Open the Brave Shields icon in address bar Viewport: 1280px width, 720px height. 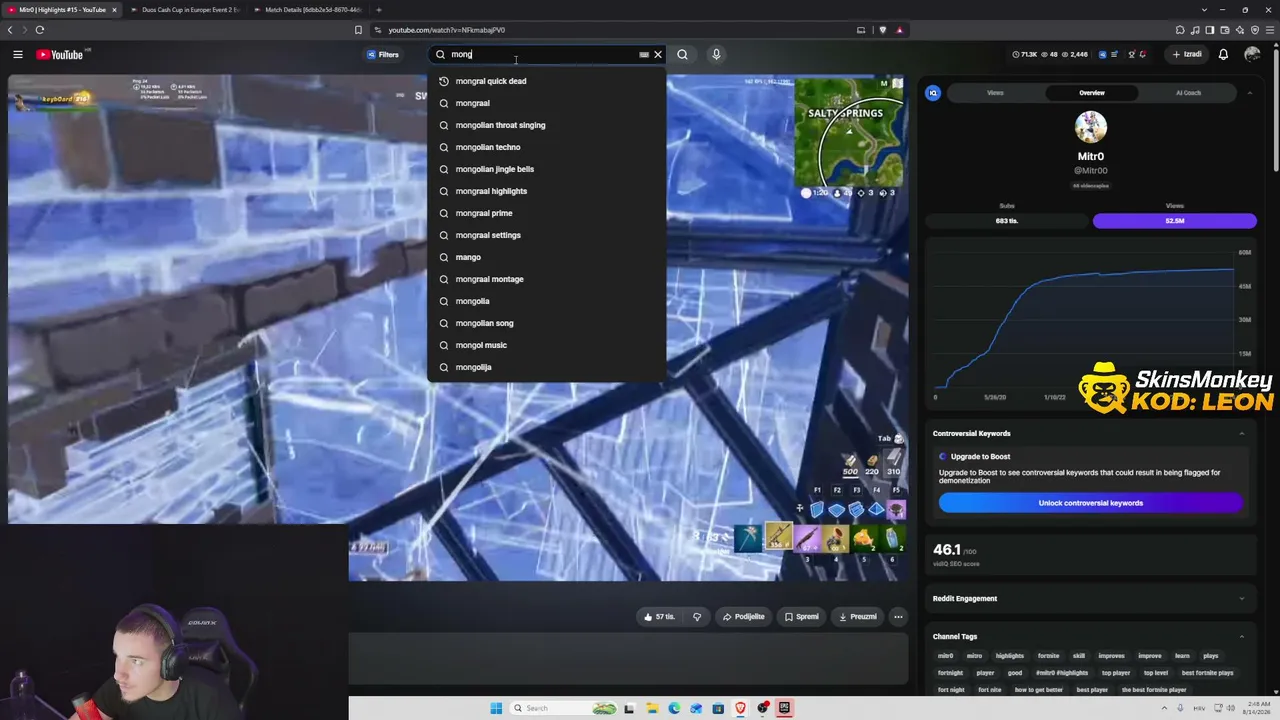point(882,30)
